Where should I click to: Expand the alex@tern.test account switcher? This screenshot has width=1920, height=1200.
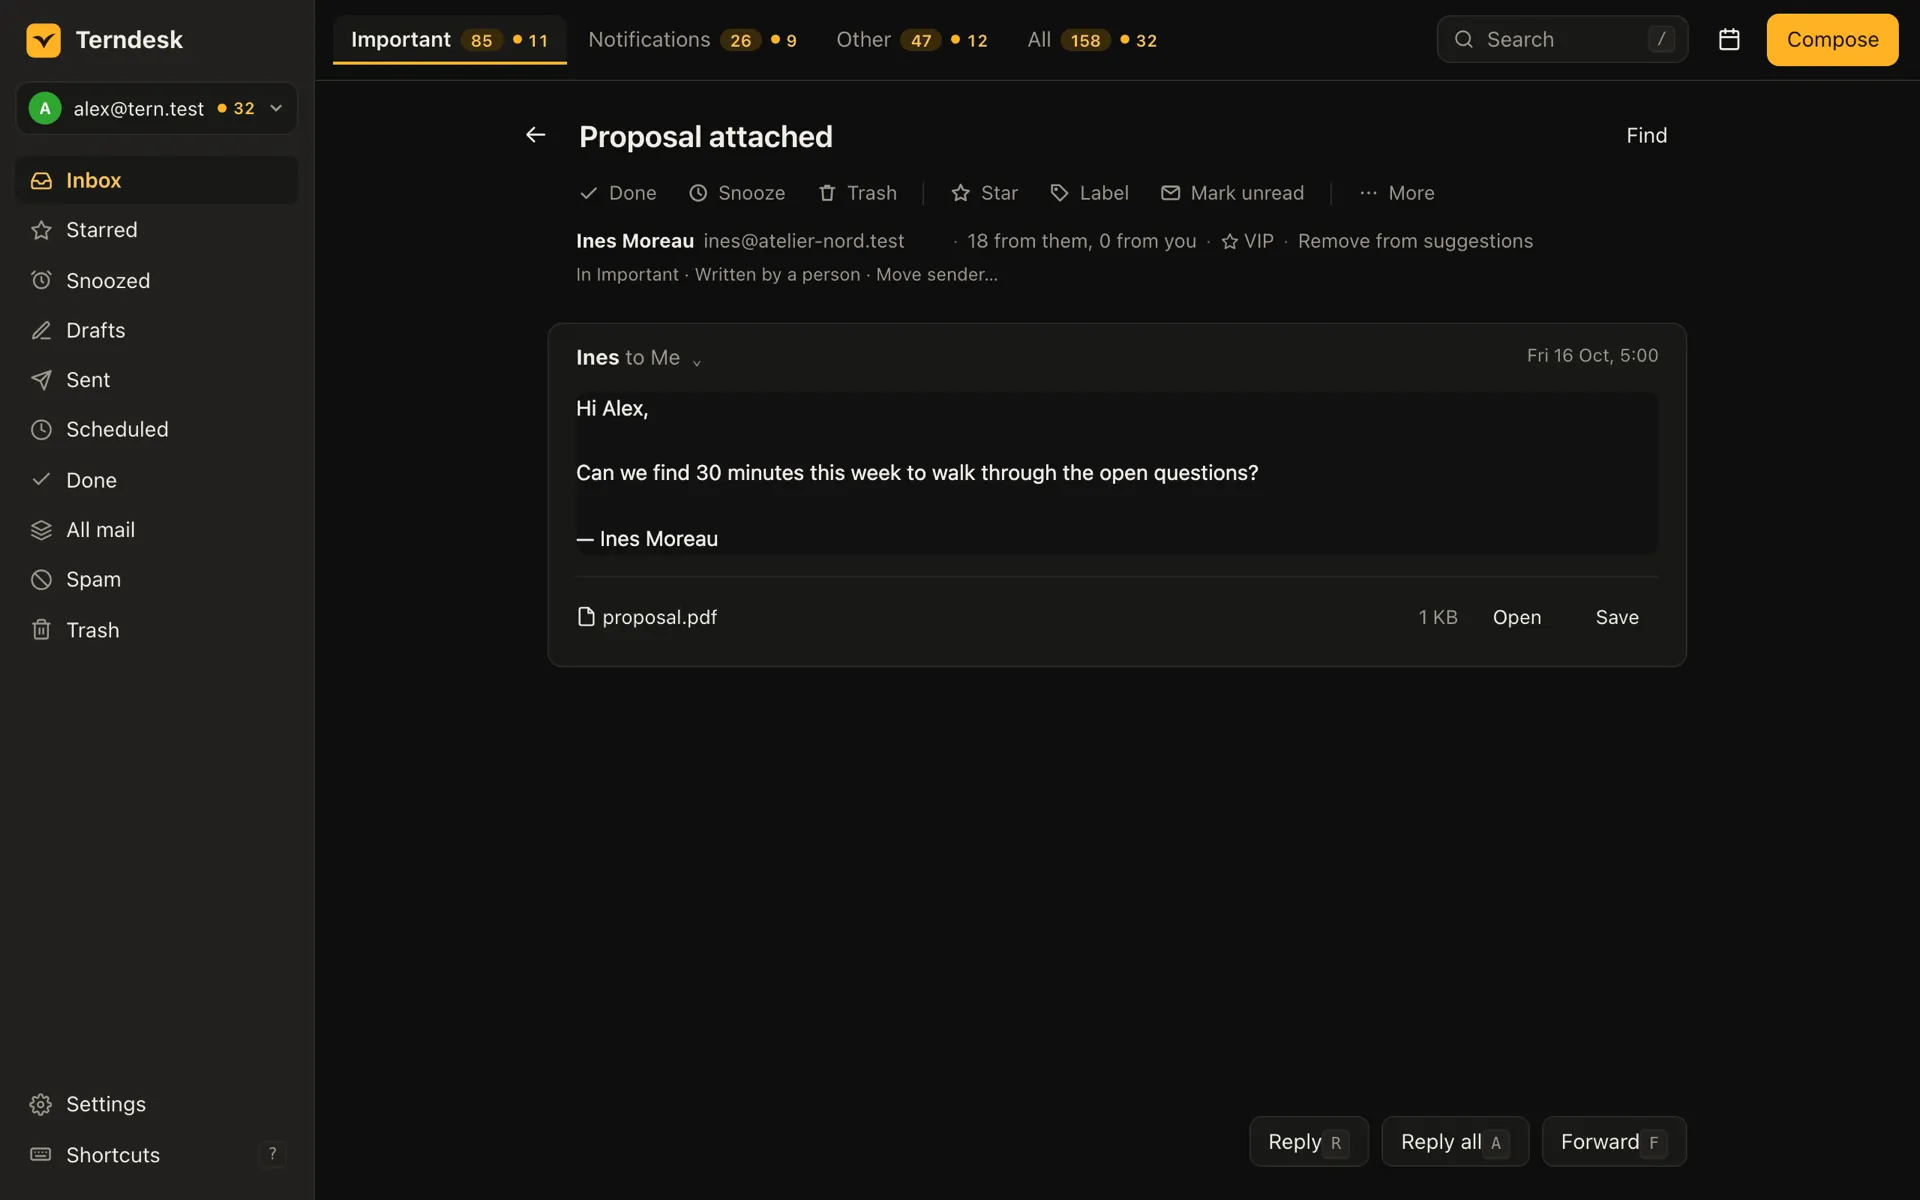tap(157, 108)
